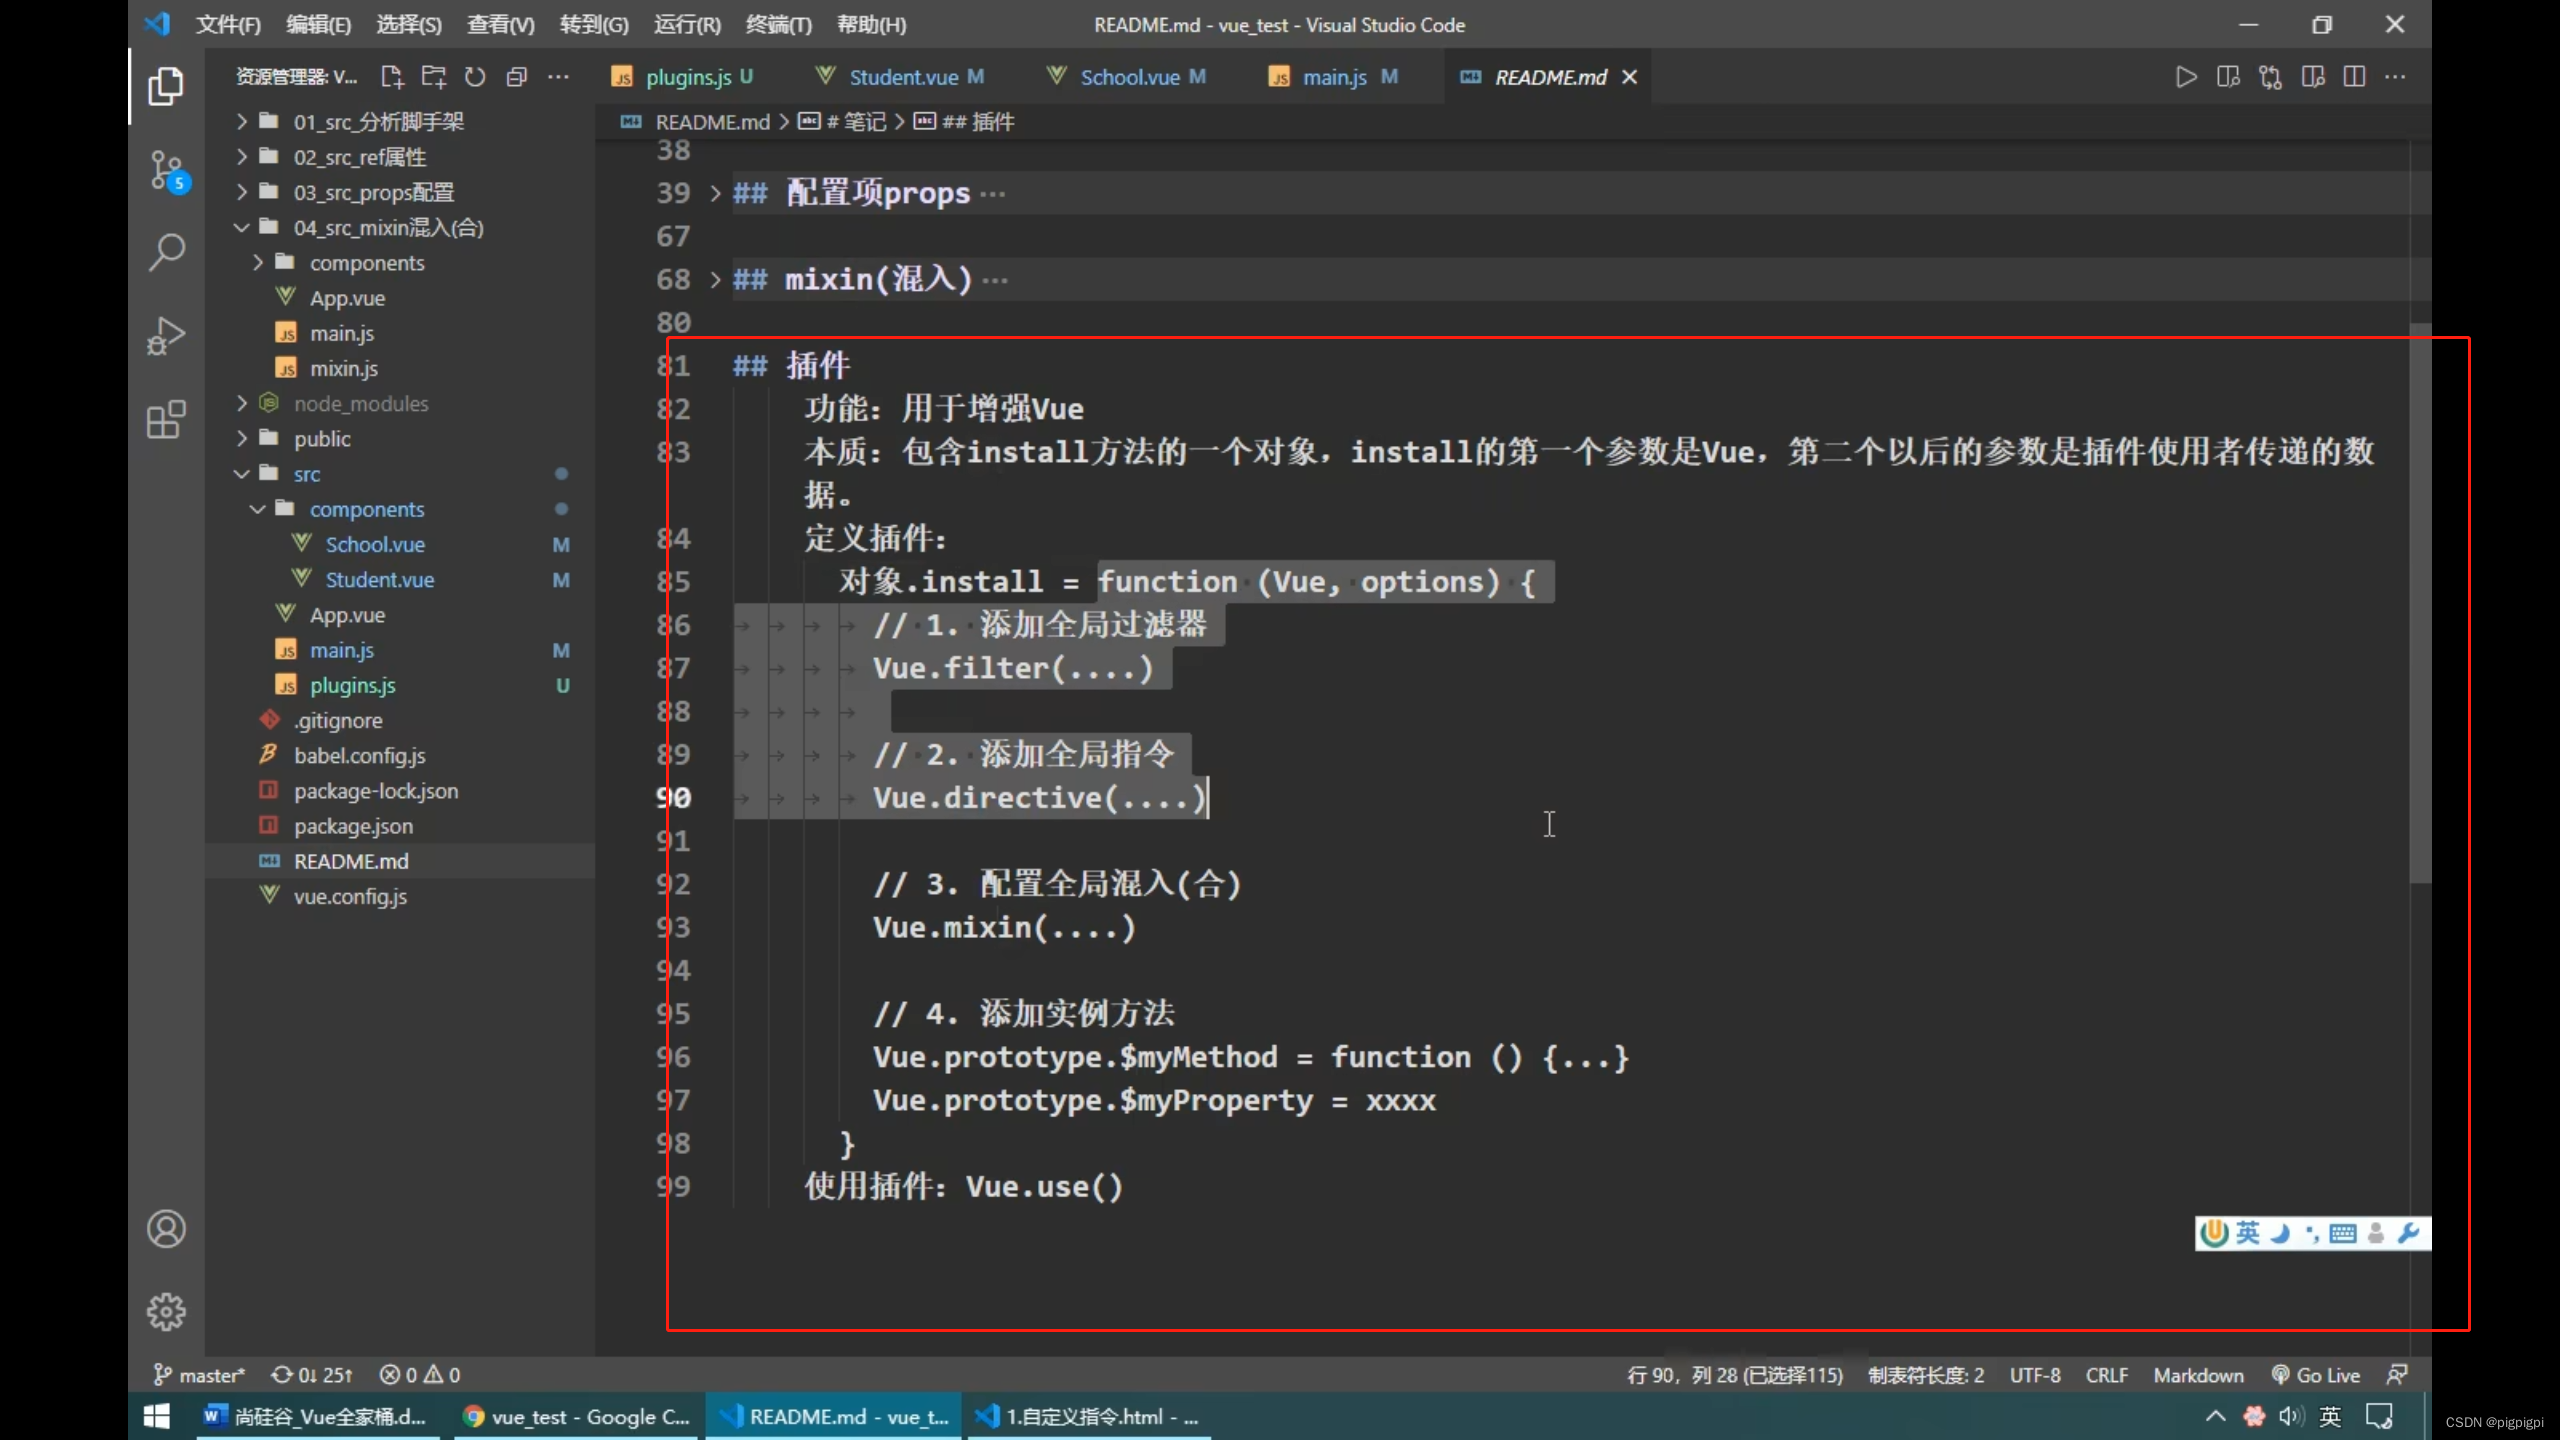Open the 文件(F) menu
The height and width of the screenshot is (1440, 2560).
click(x=228, y=25)
